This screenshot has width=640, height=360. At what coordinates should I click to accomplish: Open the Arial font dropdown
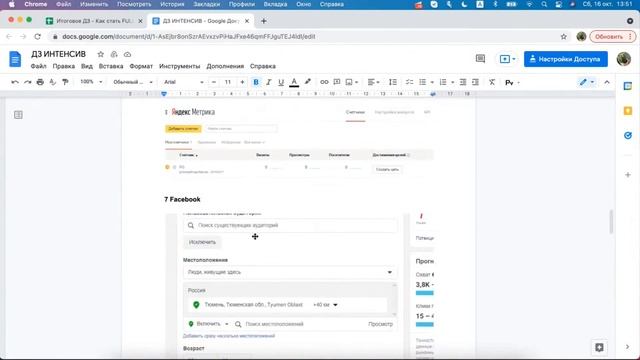[183, 82]
